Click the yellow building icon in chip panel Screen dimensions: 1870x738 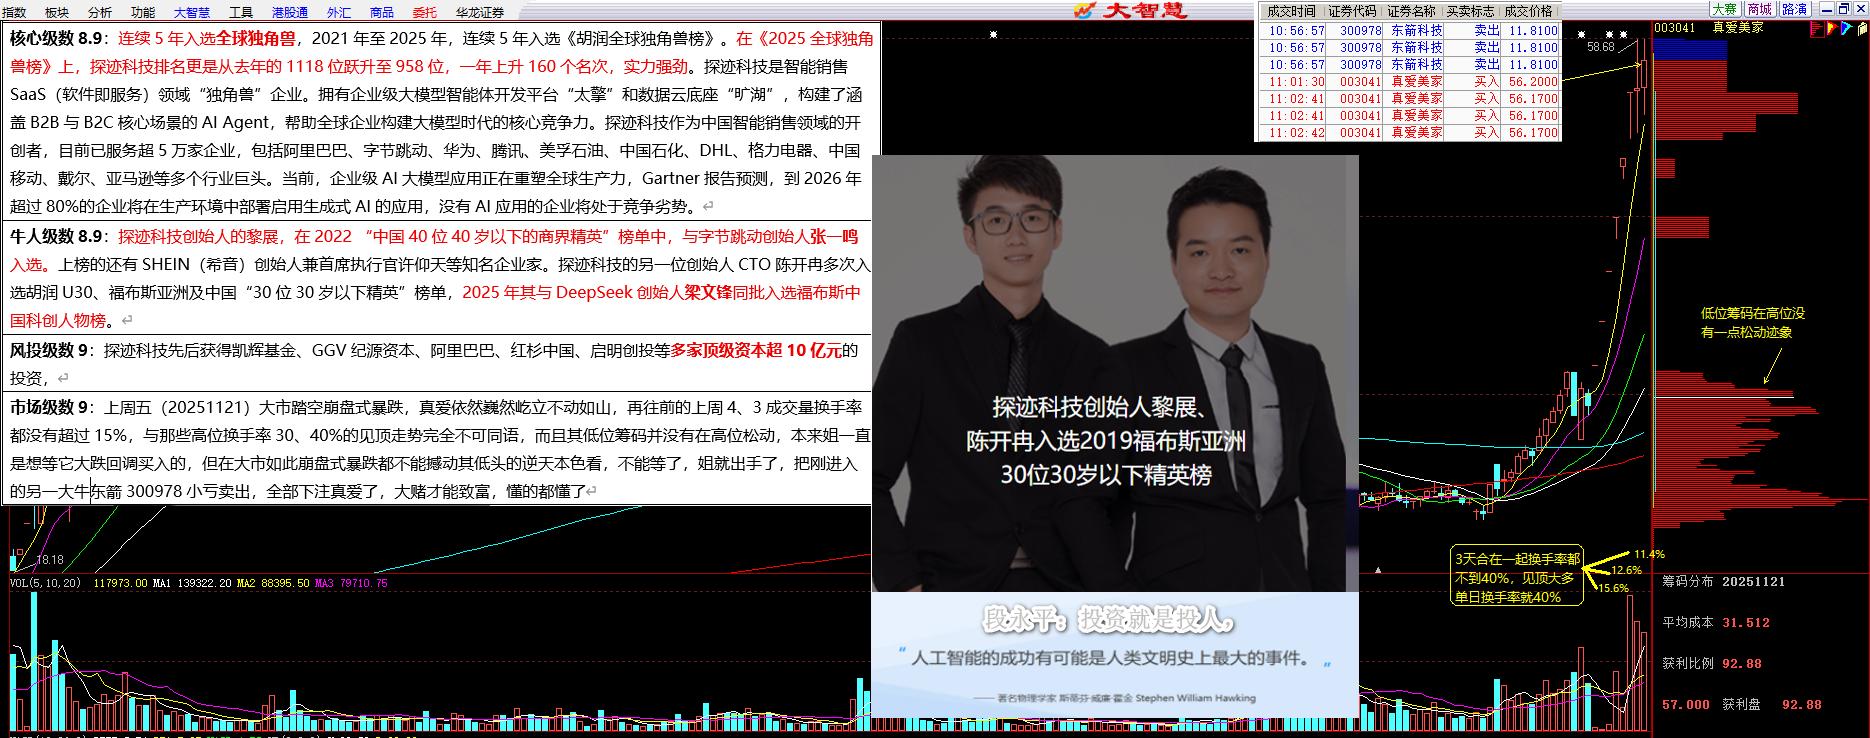coord(1861,29)
